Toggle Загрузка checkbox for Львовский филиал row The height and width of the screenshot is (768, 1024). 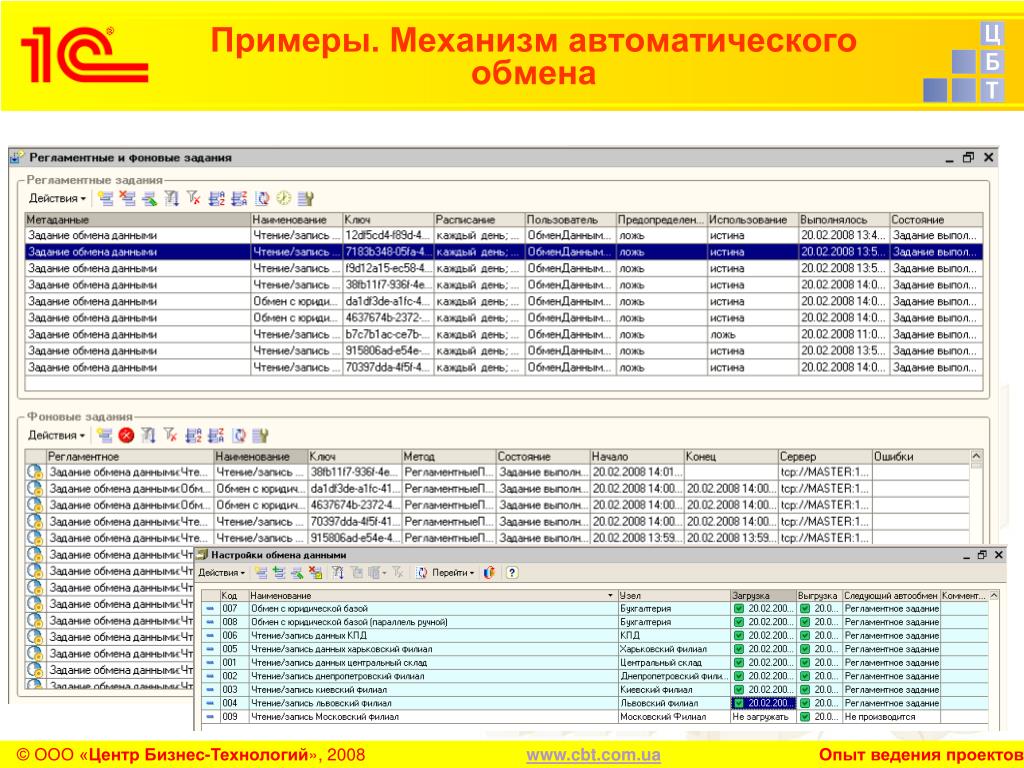[739, 703]
